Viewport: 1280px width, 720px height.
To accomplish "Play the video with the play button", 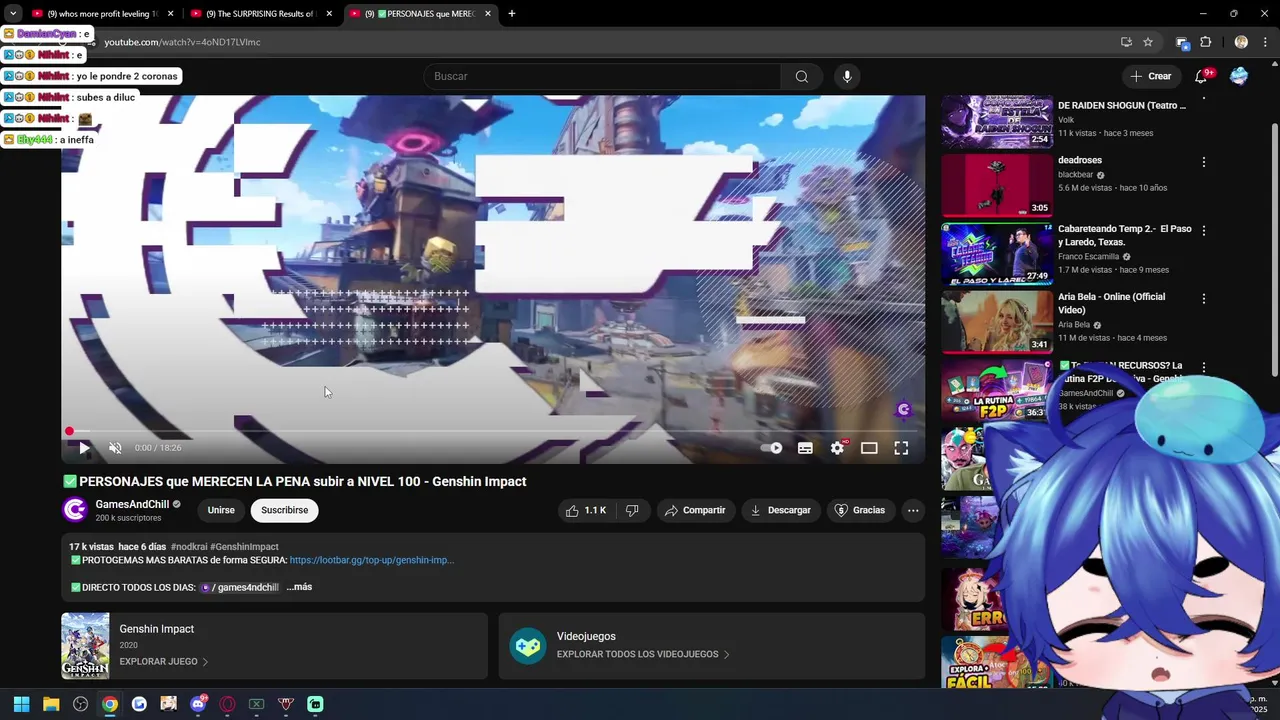I will coord(84,448).
